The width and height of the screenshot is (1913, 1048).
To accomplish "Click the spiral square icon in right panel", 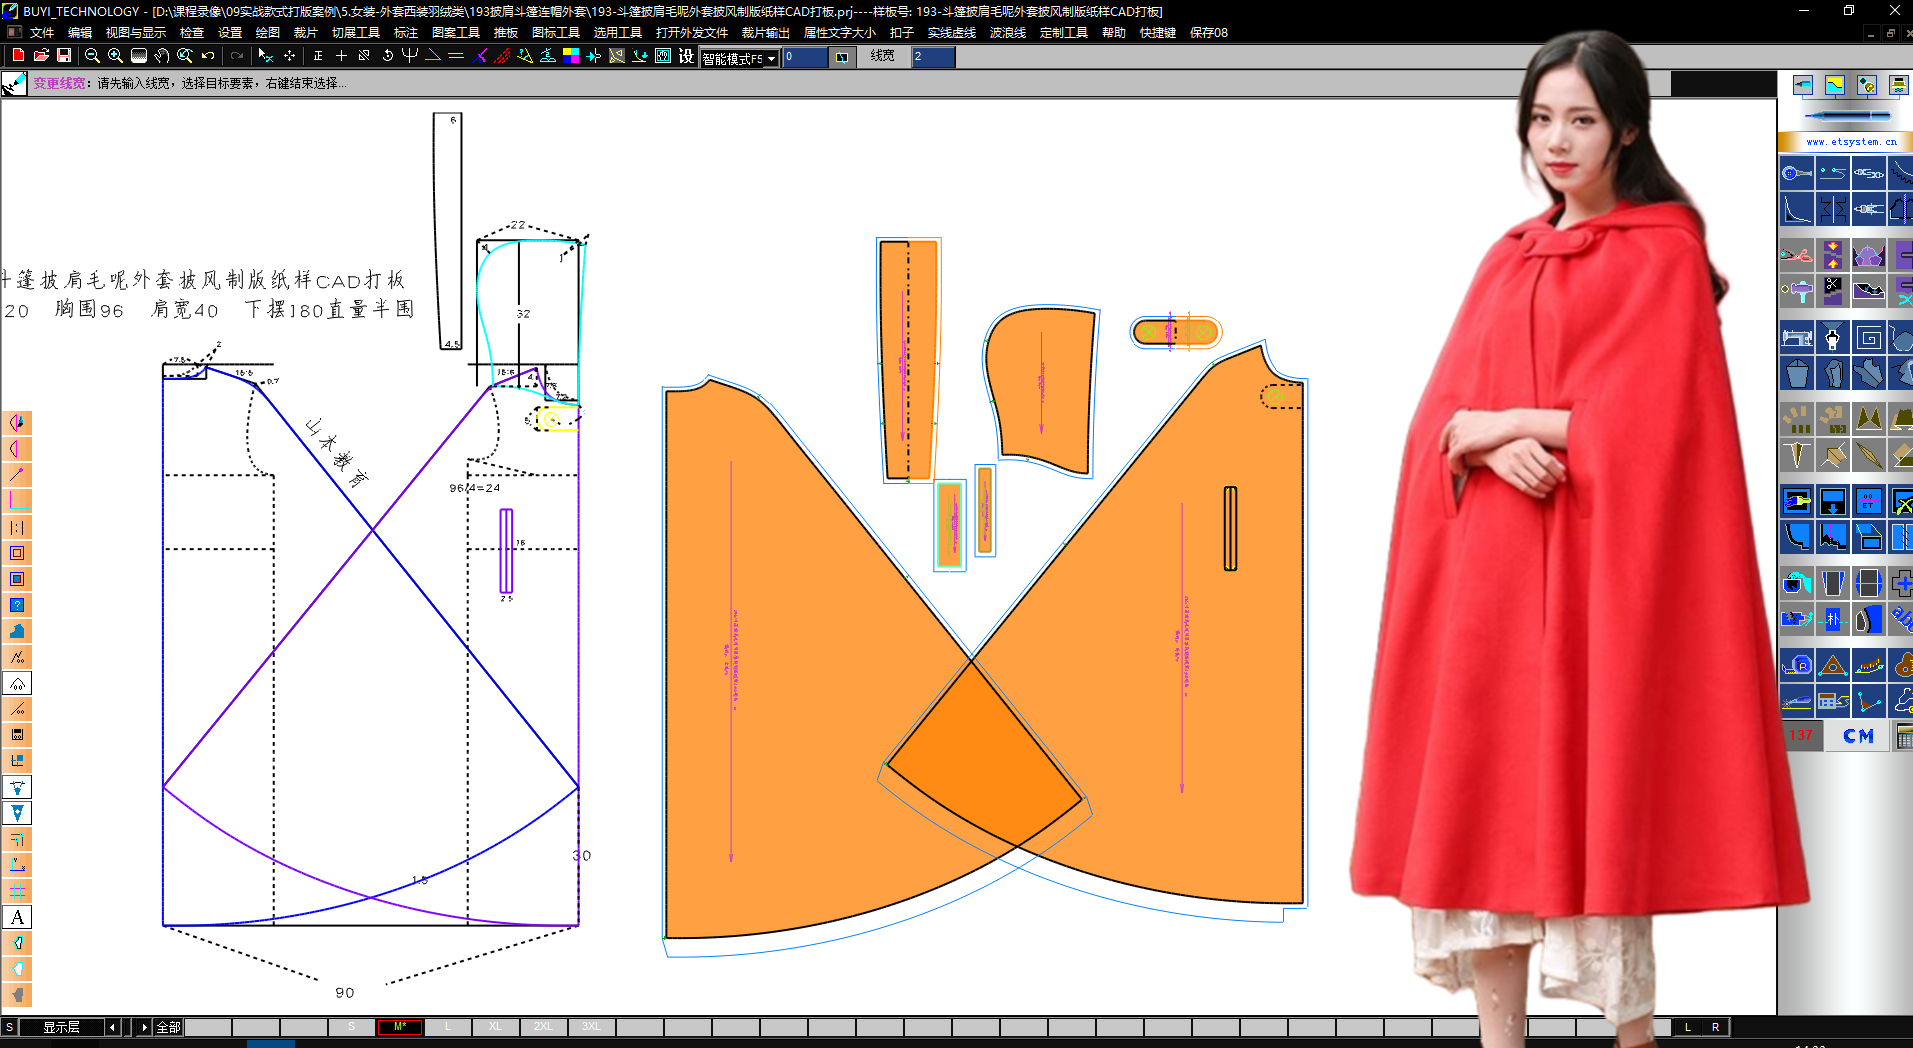I will (1868, 338).
